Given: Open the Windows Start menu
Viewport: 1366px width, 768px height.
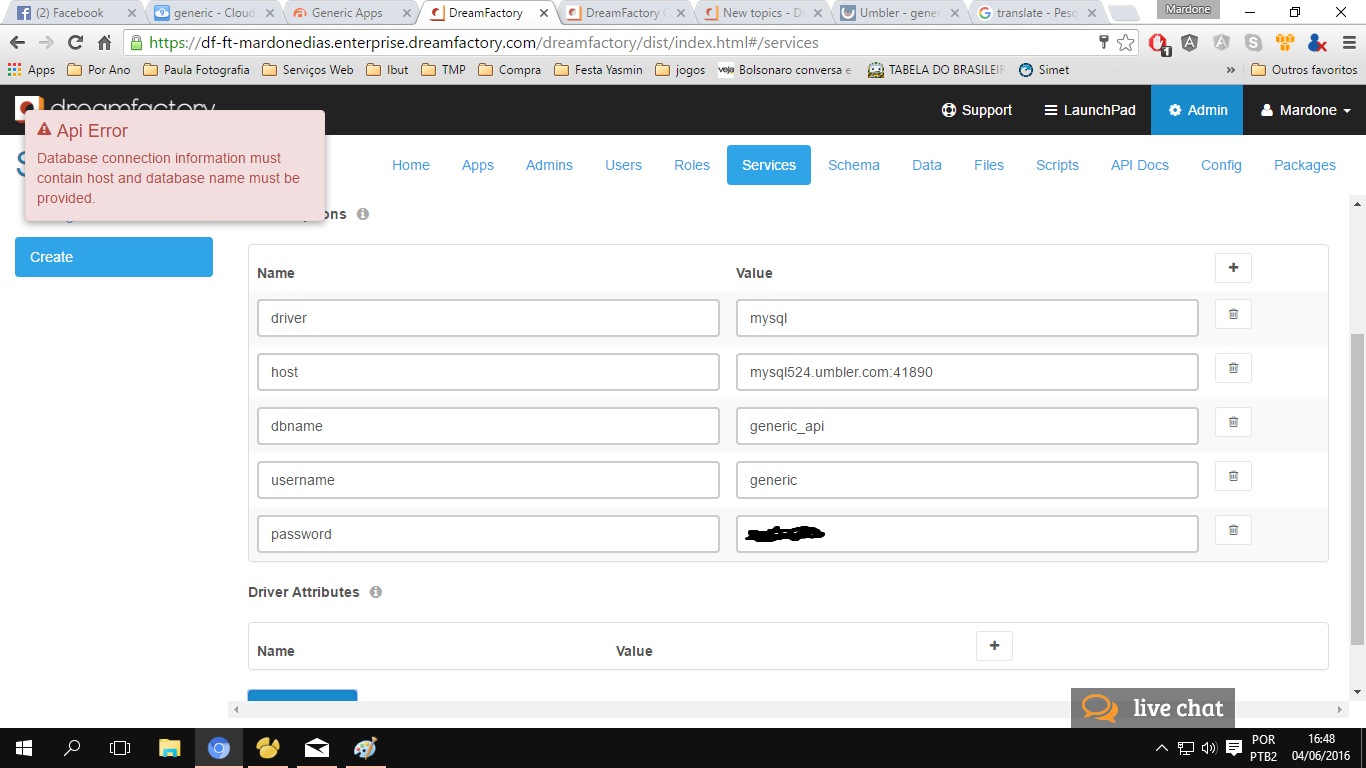Looking at the screenshot, I should (24, 748).
